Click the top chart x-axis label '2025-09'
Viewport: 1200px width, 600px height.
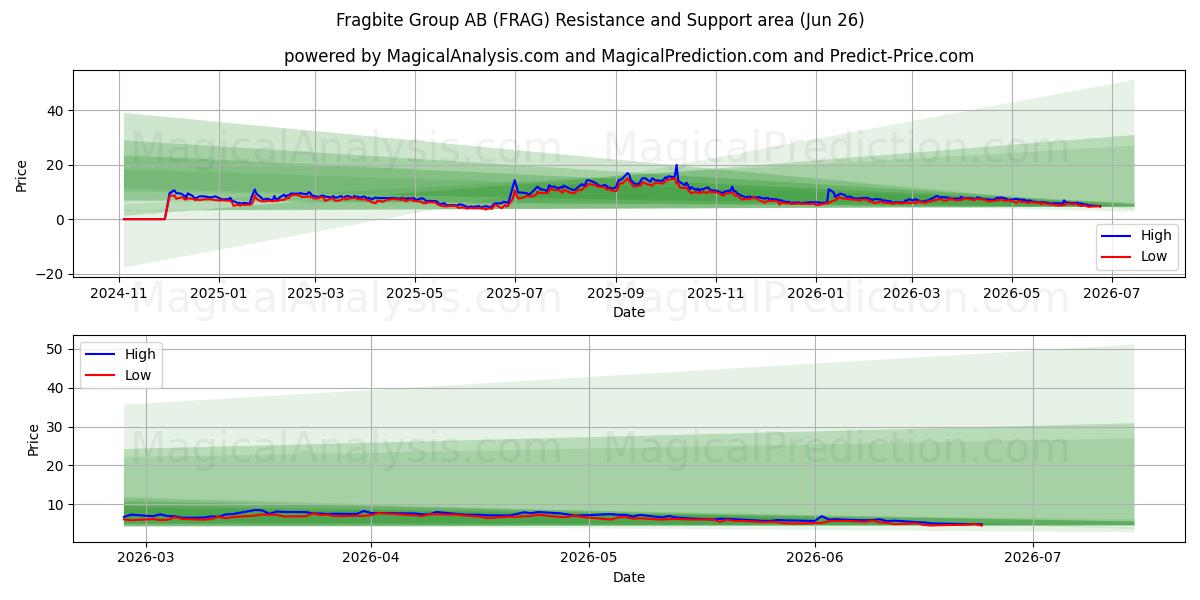pyautogui.click(x=615, y=293)
